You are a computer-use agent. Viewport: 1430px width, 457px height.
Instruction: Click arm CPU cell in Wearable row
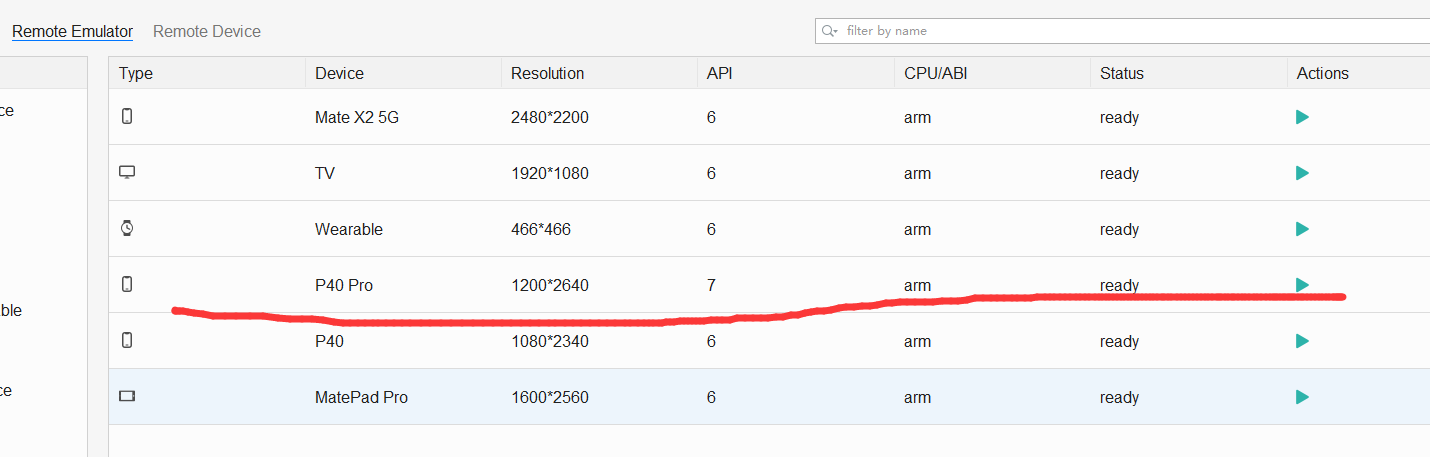pyautogui.click(x=917, y=229)
